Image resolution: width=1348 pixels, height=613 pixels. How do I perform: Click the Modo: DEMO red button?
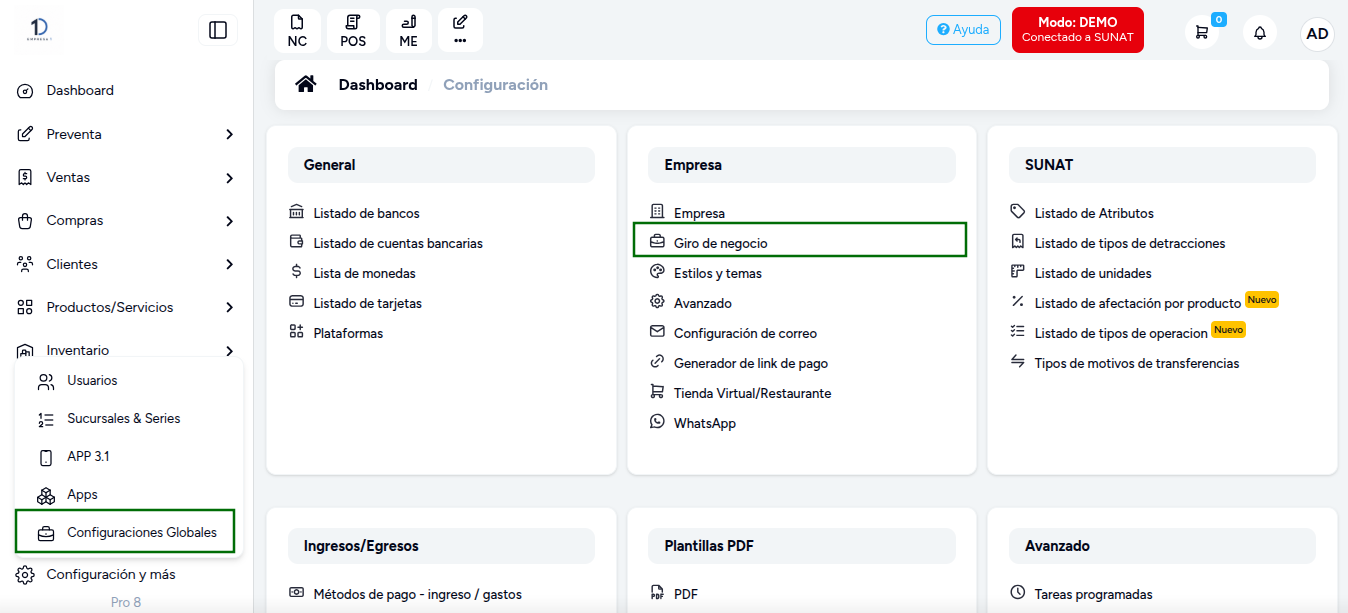[x=1077, y=30]
